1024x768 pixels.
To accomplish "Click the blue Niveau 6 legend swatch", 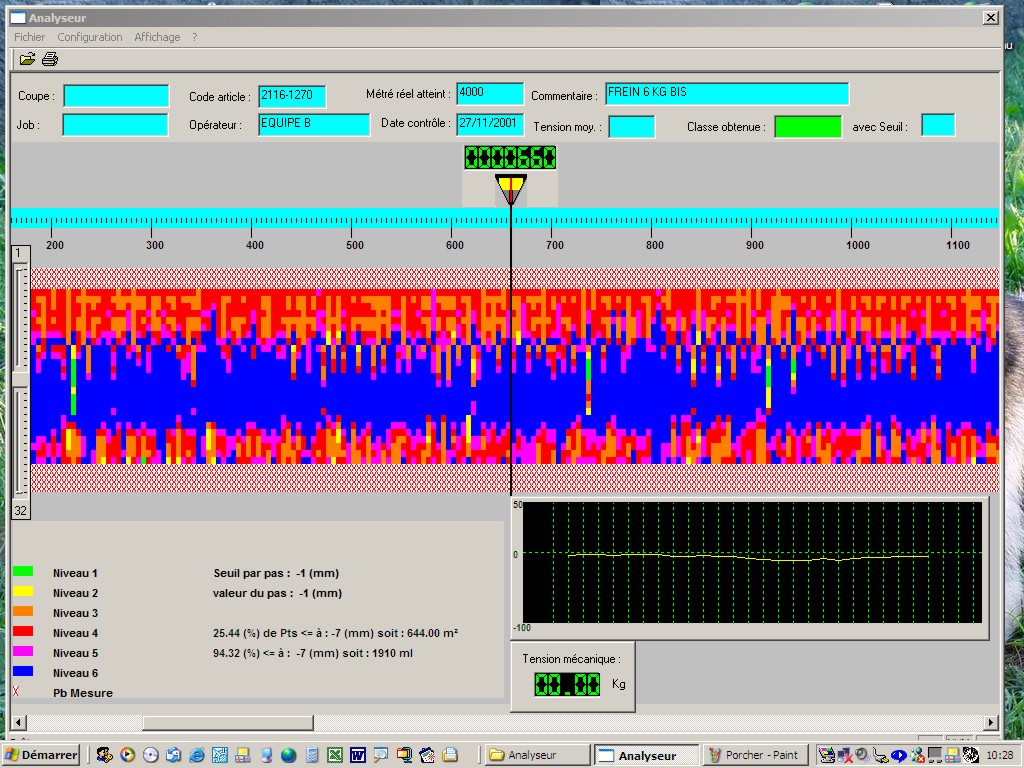I will 23,672.
